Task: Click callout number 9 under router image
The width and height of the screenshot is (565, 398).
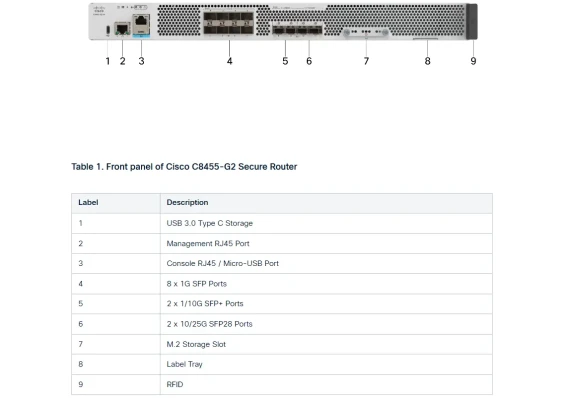Action: coord(473,61)
